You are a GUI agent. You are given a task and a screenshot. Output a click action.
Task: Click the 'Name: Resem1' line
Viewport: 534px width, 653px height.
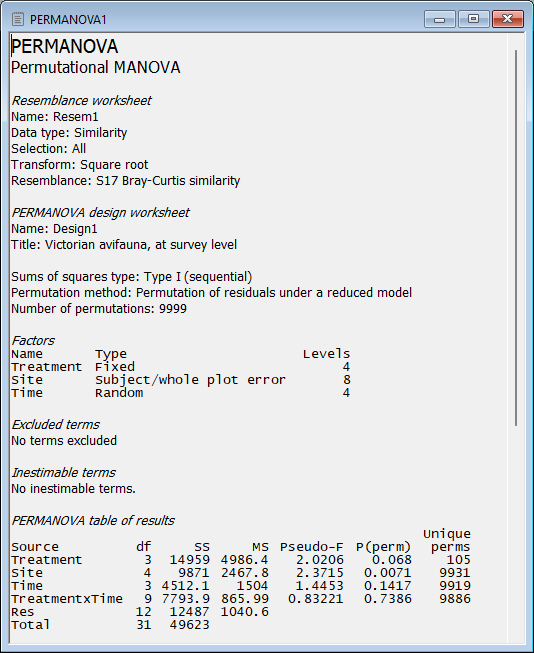(x=55, y=117)
